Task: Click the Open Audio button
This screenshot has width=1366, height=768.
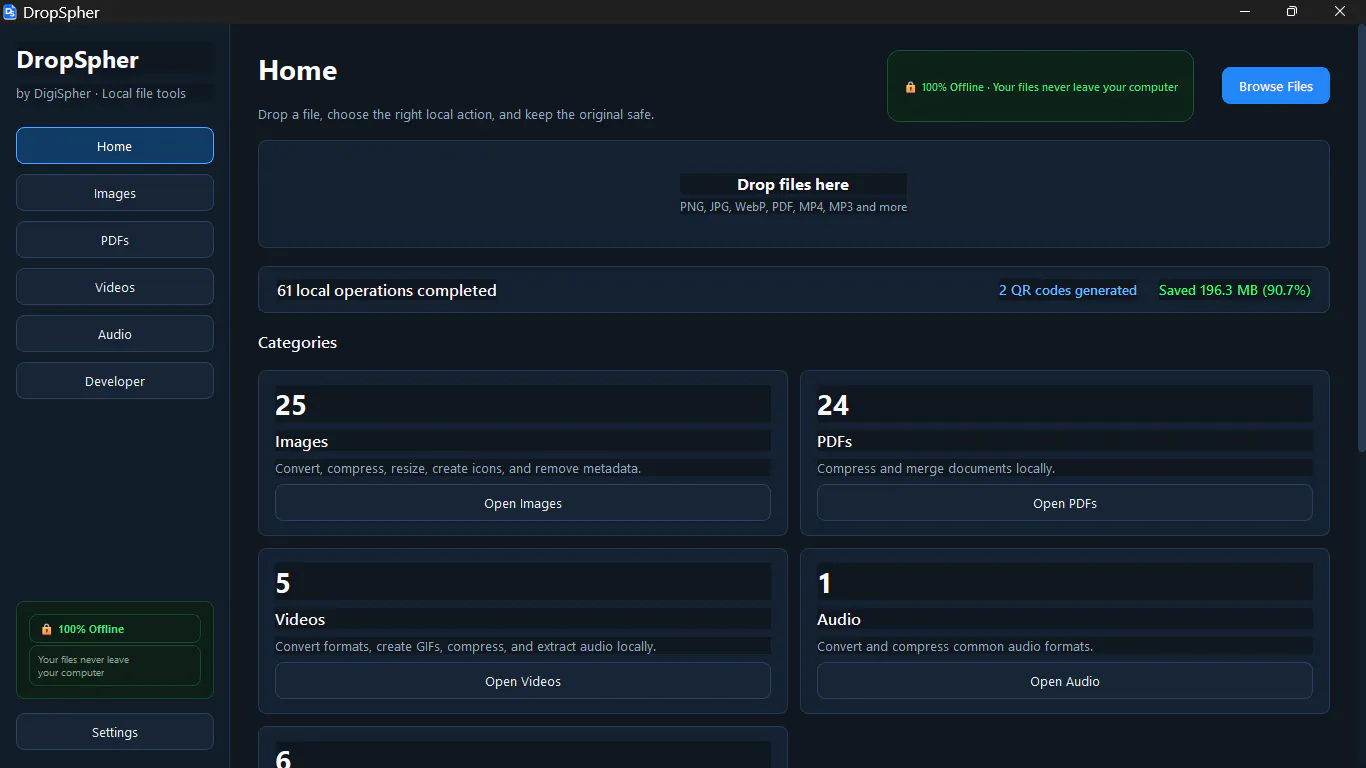Action: pos(1065,681)
